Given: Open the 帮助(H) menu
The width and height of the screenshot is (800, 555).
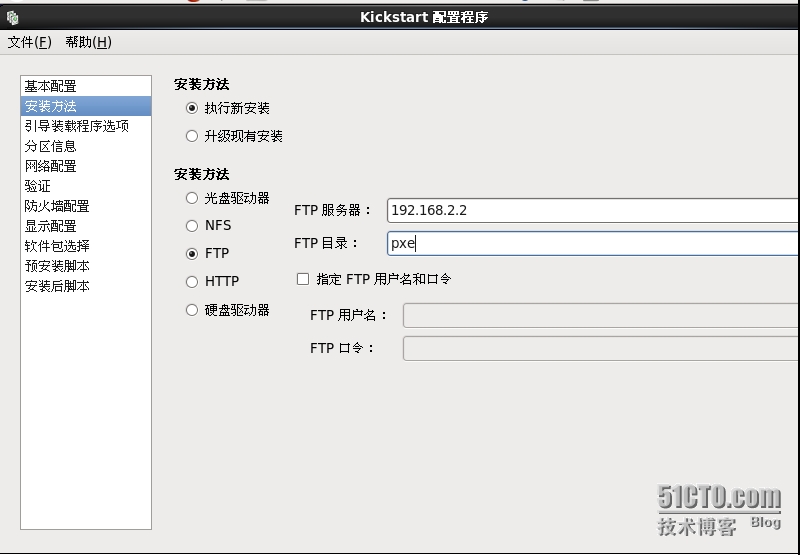Looking at the screenshot, I should point(88,42).
